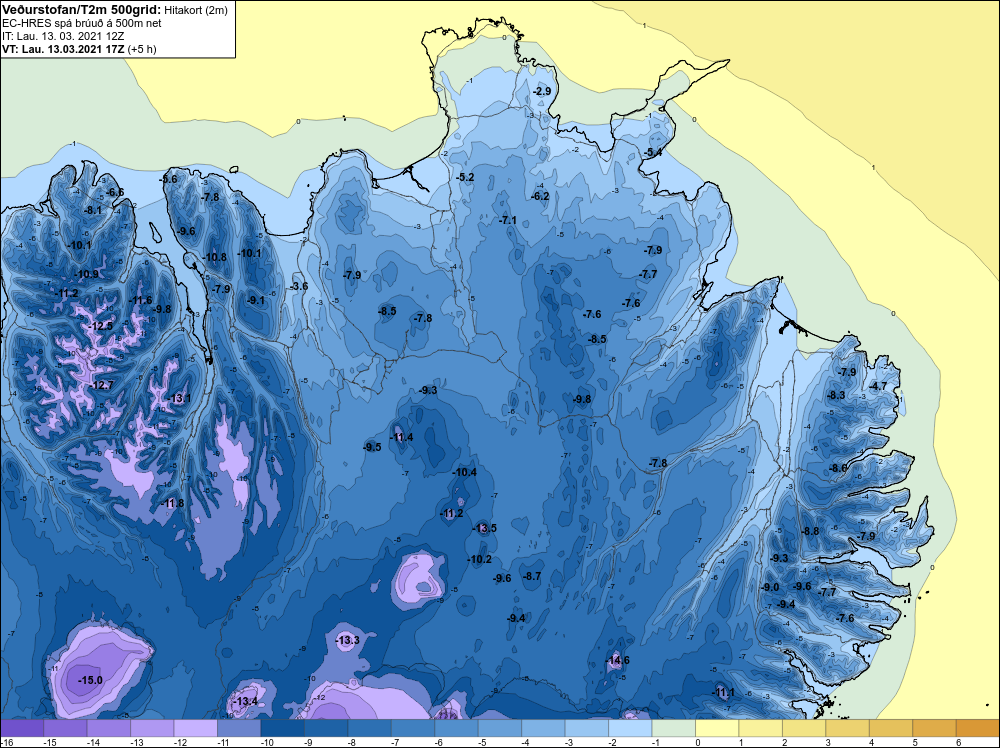Select the -12.5 temperature label
The image size is (1000, 748).
click(x=100, y=326)
